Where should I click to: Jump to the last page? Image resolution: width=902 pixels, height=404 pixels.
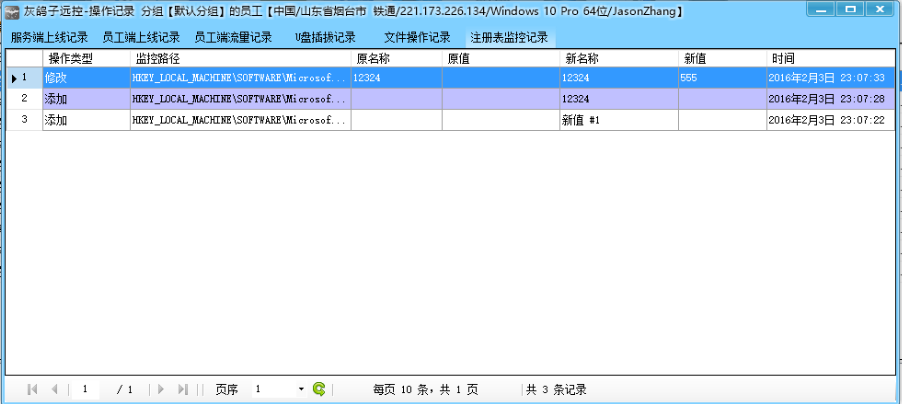[183, 389]
